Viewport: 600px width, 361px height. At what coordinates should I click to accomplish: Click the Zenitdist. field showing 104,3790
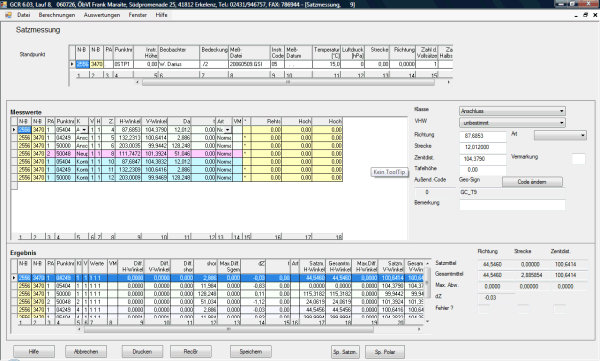click(483, 158)
